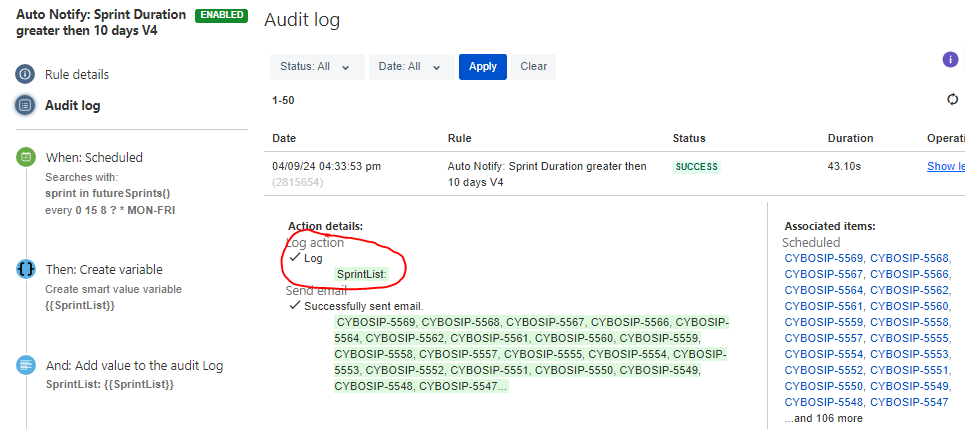Viewport: 965px width, 429px height.
Task: Open associated issue CYBOSIP-5557
Action: coord(824,338)
